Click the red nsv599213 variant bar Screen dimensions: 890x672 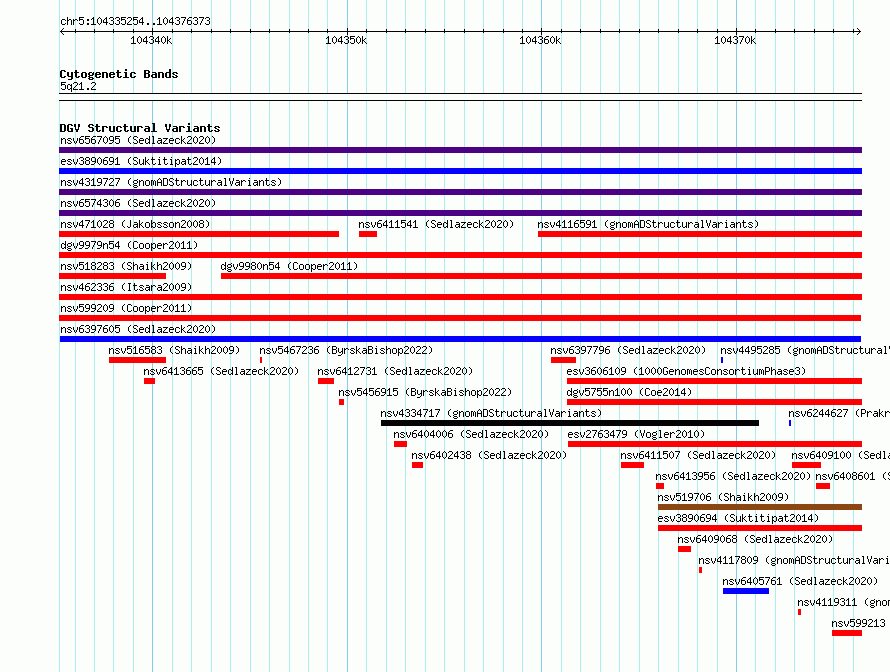[847, 633]
